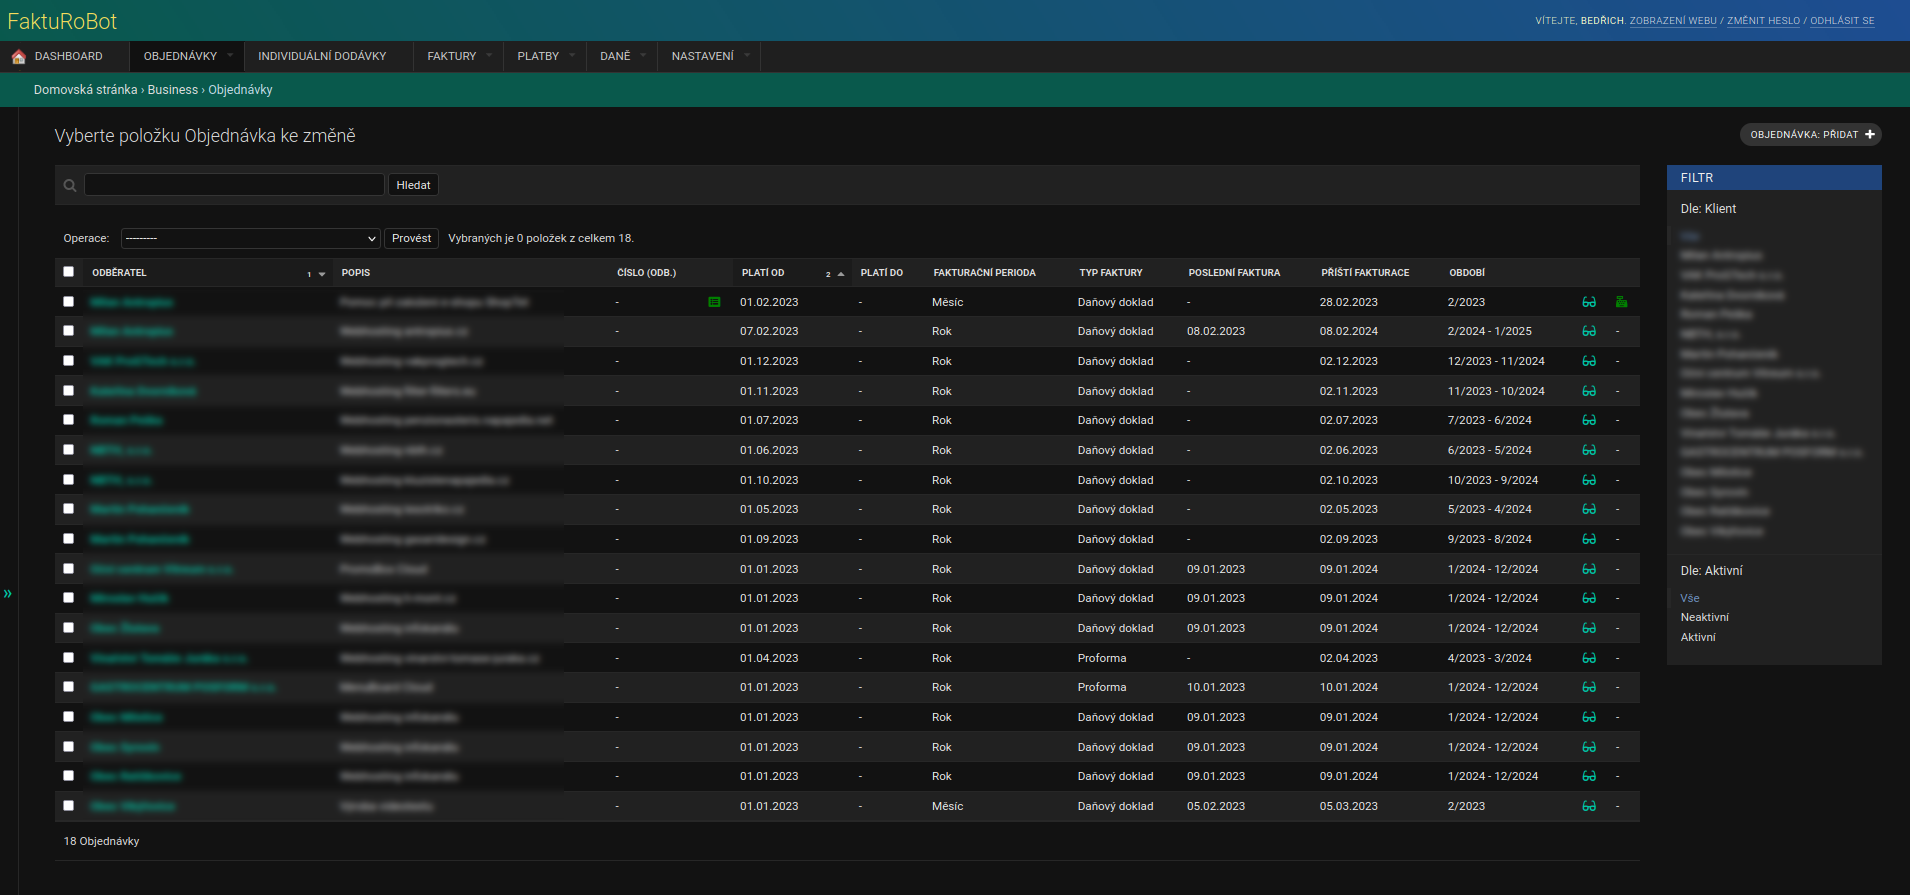
Task: Click the green list icon in first order row
Action: coord(714,302)
